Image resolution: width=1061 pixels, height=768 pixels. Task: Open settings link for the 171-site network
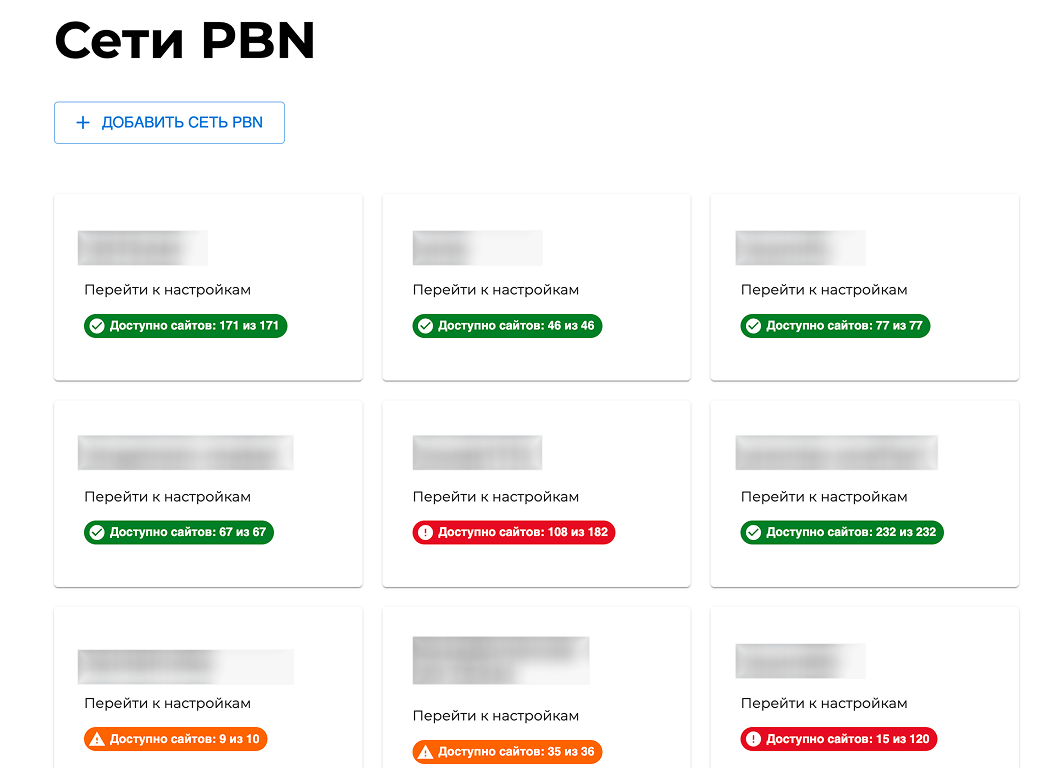point(167,290)
